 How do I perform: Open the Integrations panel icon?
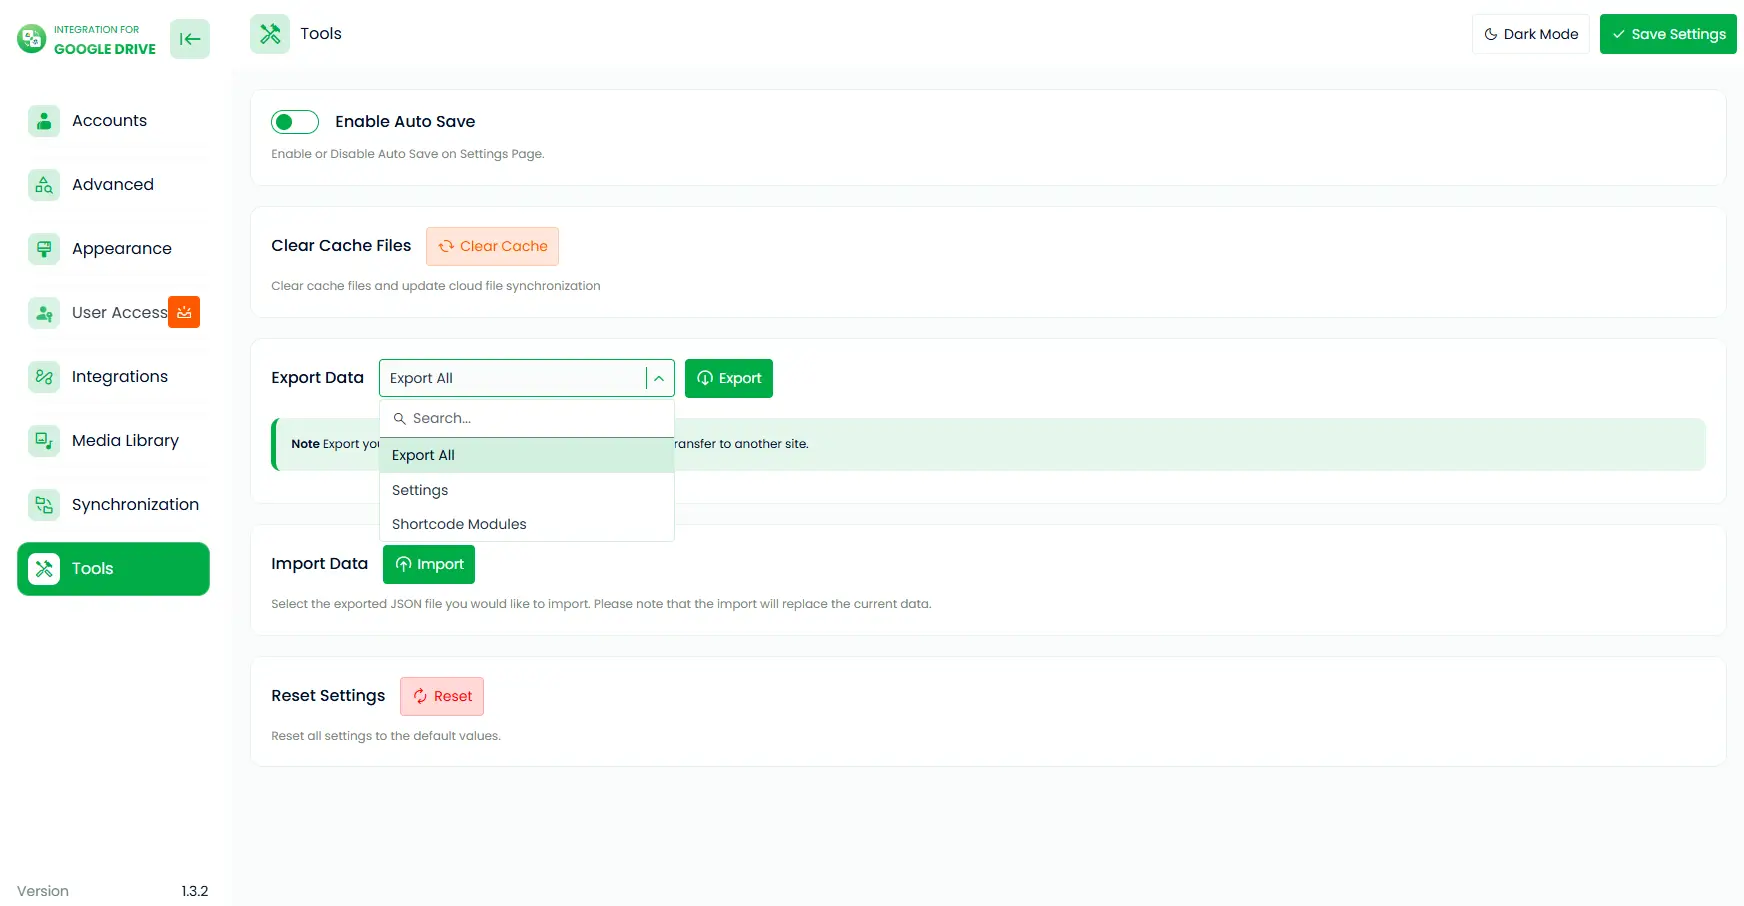(x=43, y=376)
